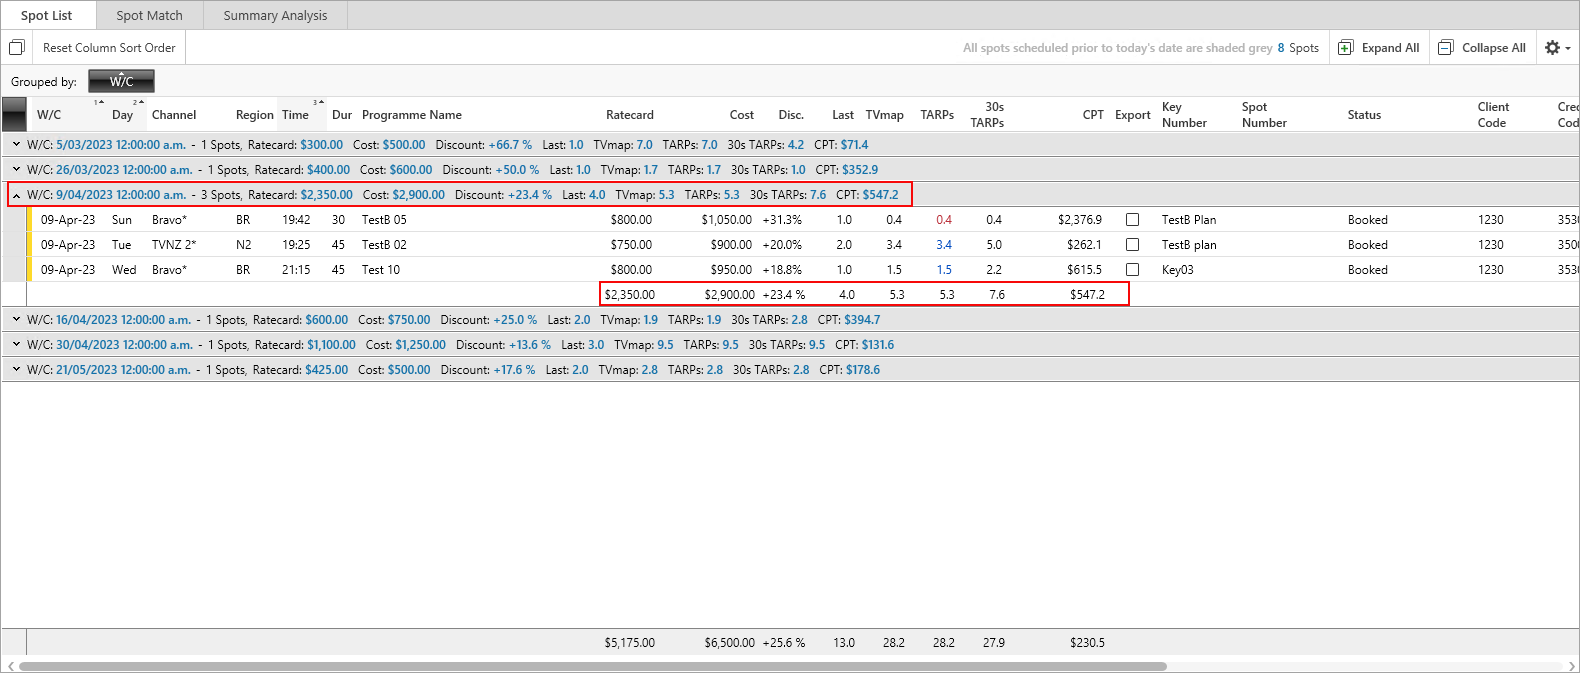Sort by the CPT column header
Image resolution: width=1580 pixels, height=673 pixels.
point(1093,115)
